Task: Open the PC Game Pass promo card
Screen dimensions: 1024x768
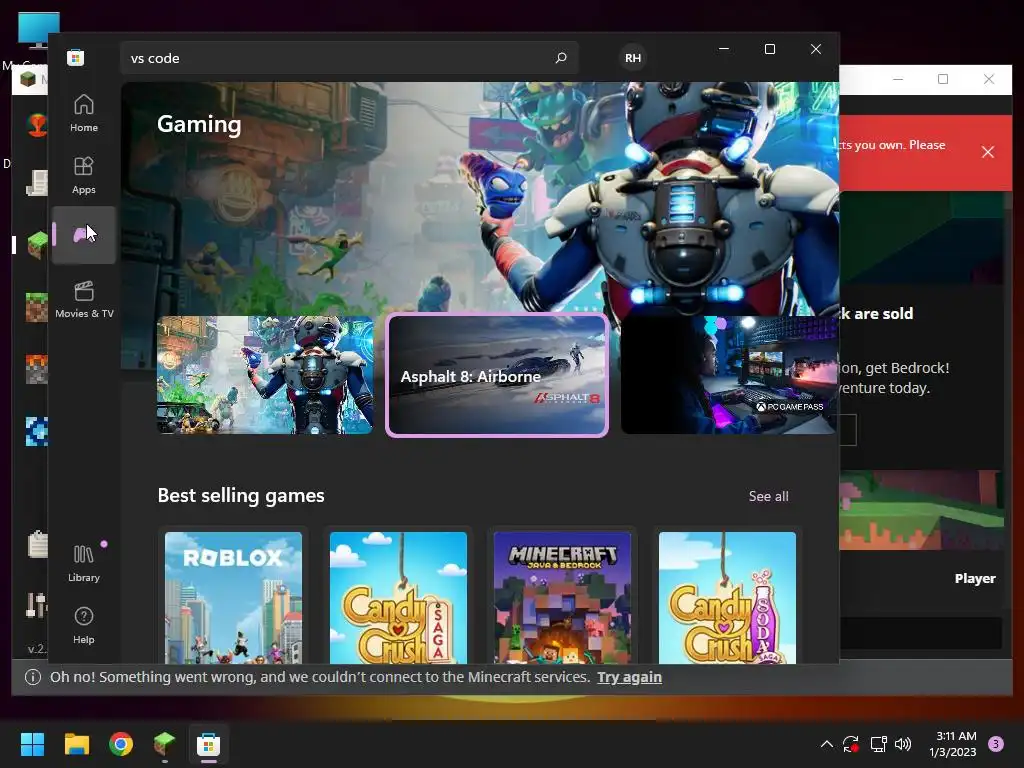Action: (729, 375)
